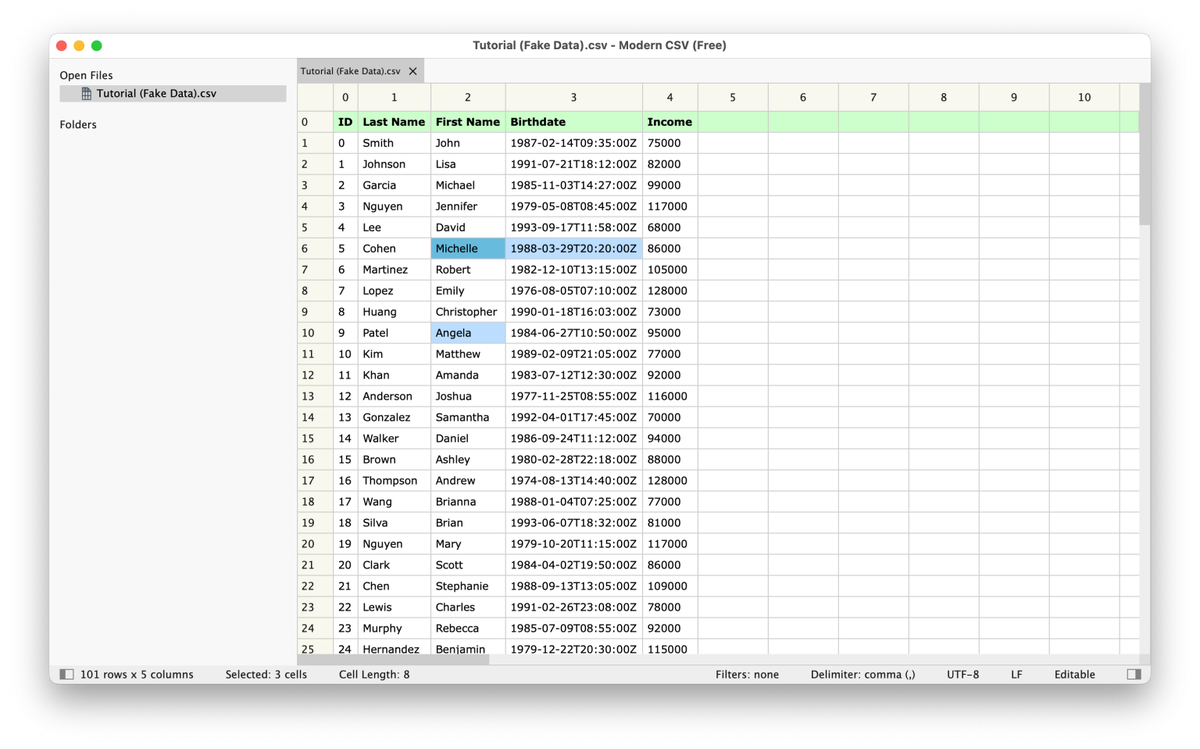Click the Open Files section label

click(86, 75)
